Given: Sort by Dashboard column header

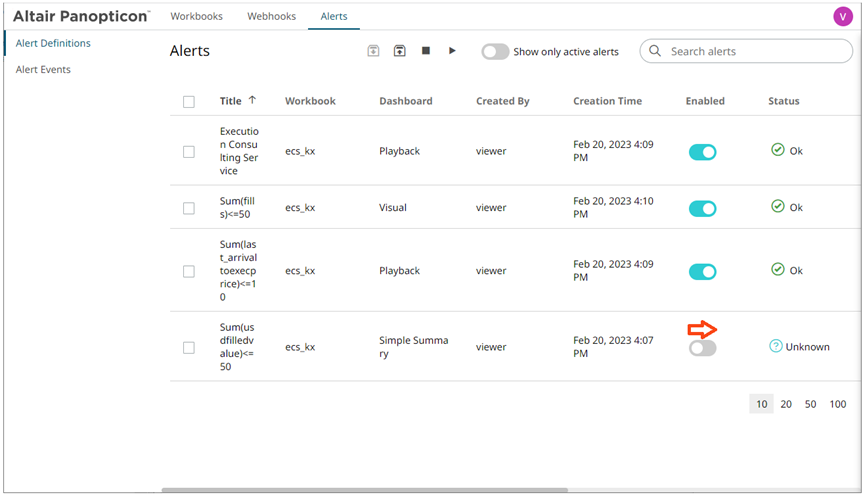Looking at the screenshot, I should pyautogui.click(x=406, y=101).
